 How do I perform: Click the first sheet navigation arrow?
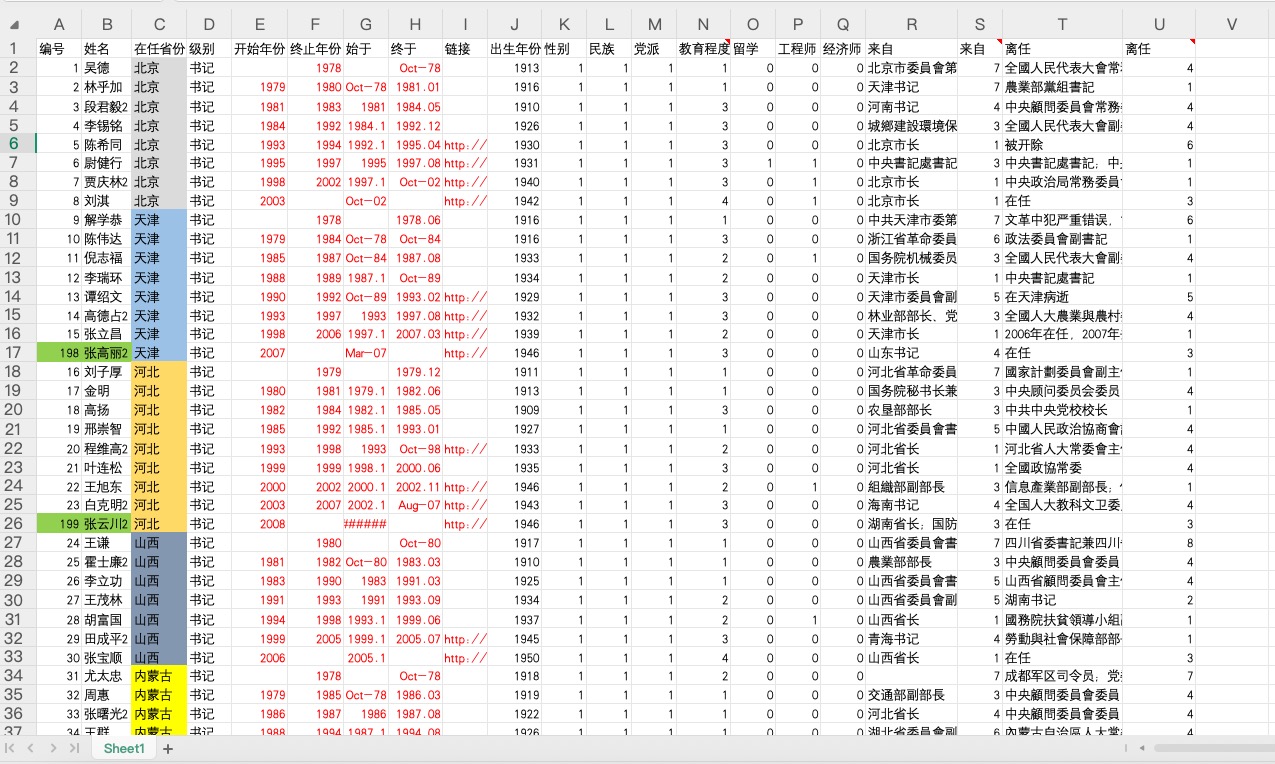[x=11, y=748]
